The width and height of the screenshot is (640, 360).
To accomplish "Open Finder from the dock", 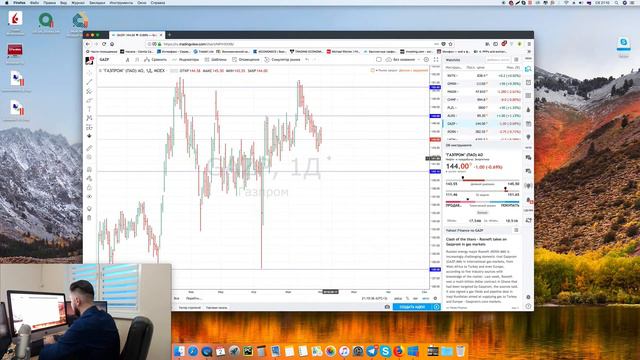I will pos(179,351).
